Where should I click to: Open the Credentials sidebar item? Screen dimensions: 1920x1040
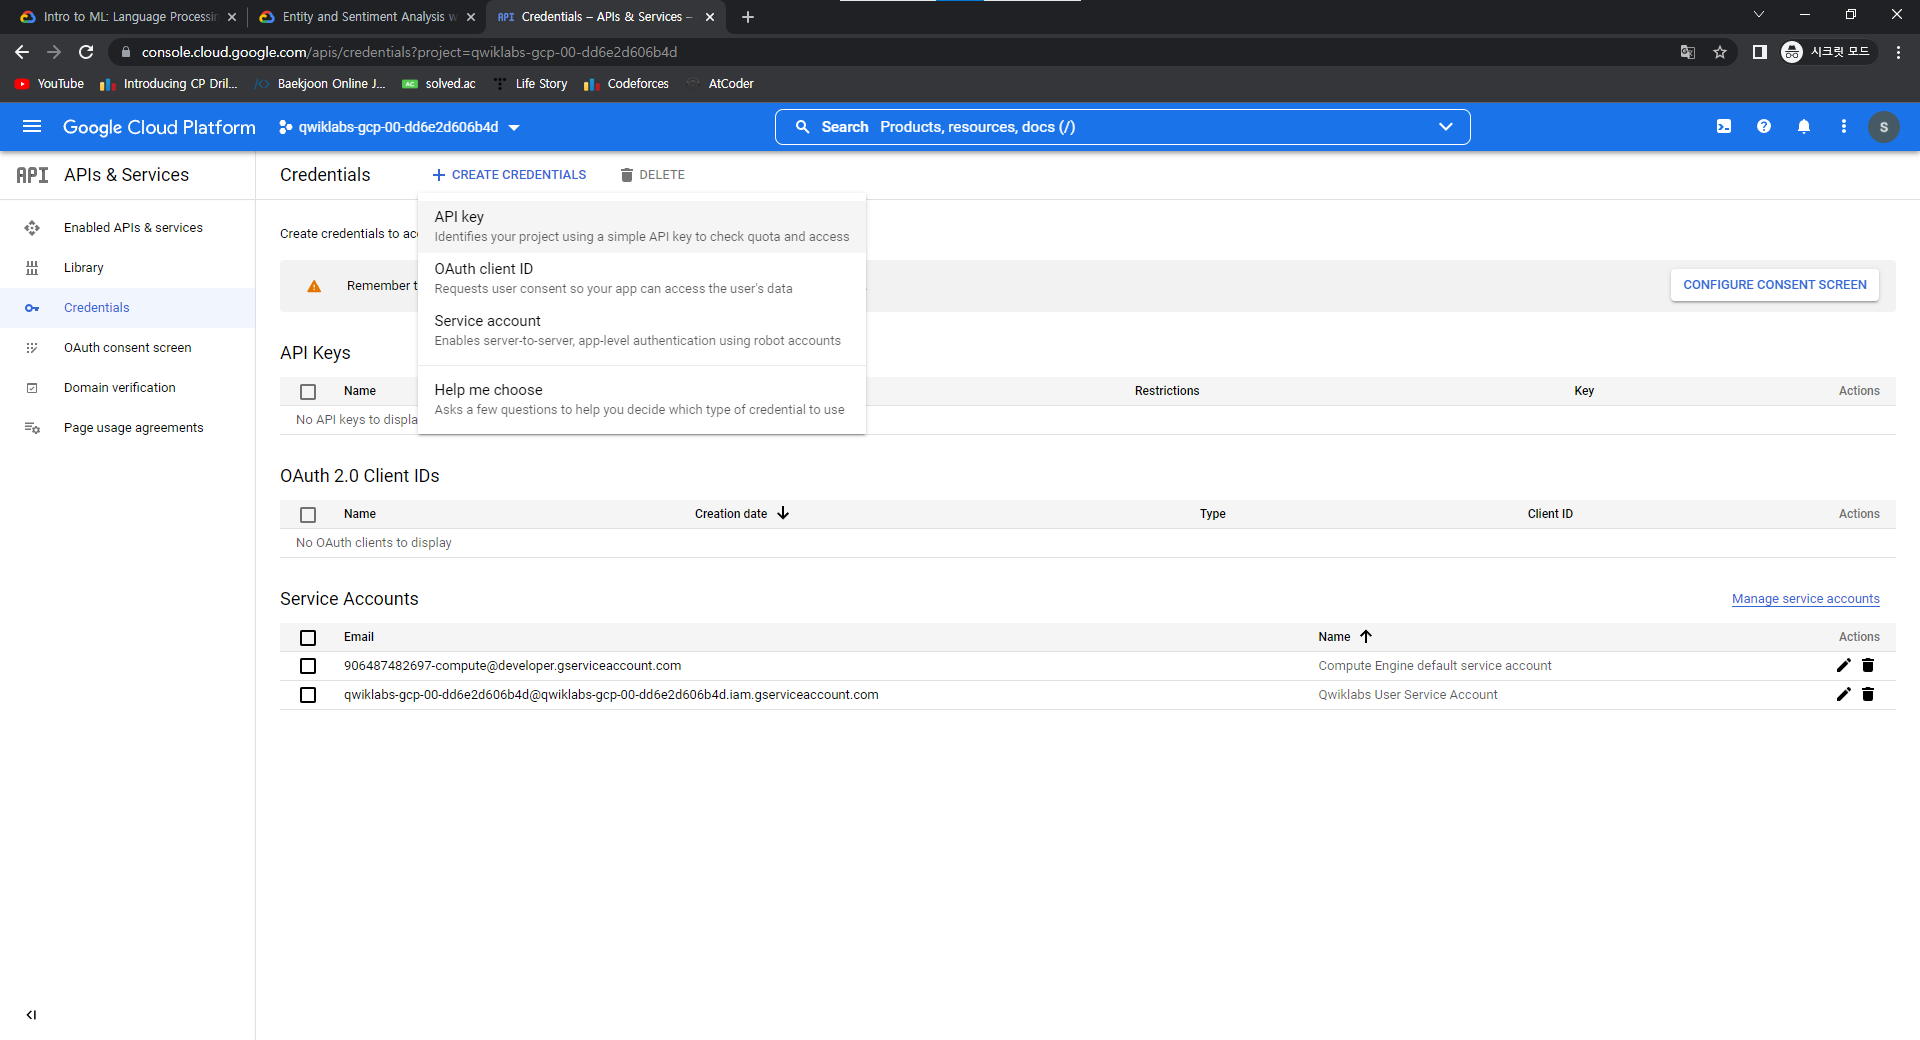click(127, 308)
